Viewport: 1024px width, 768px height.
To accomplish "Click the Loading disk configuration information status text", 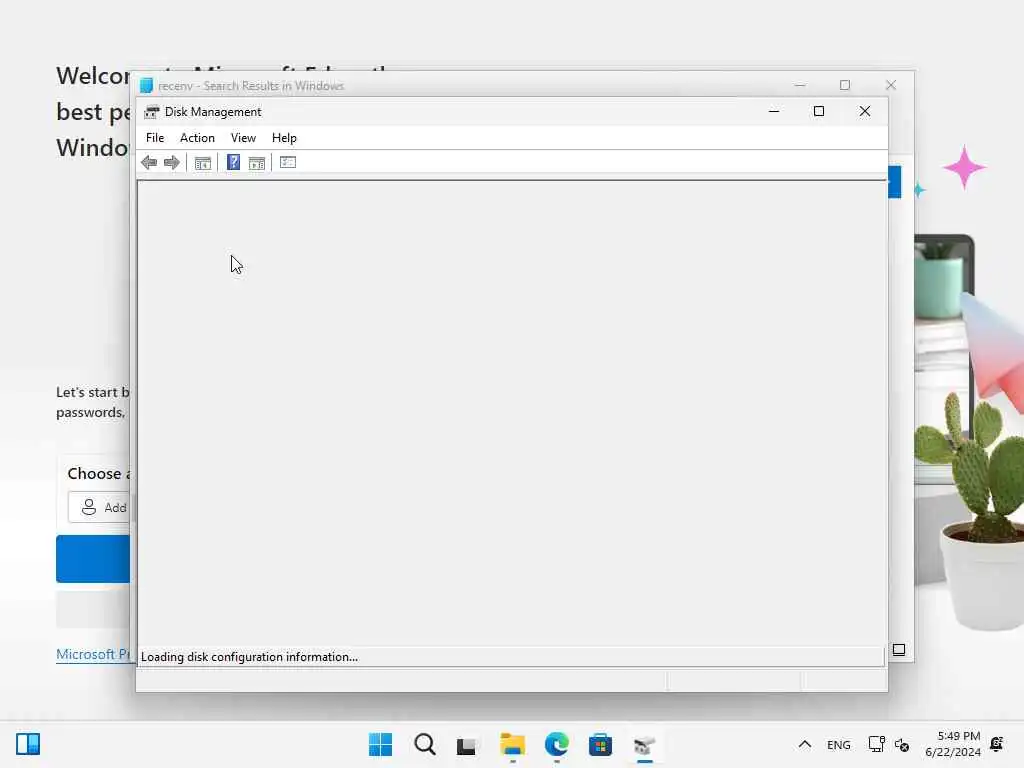I will click(x=249, y=657).
